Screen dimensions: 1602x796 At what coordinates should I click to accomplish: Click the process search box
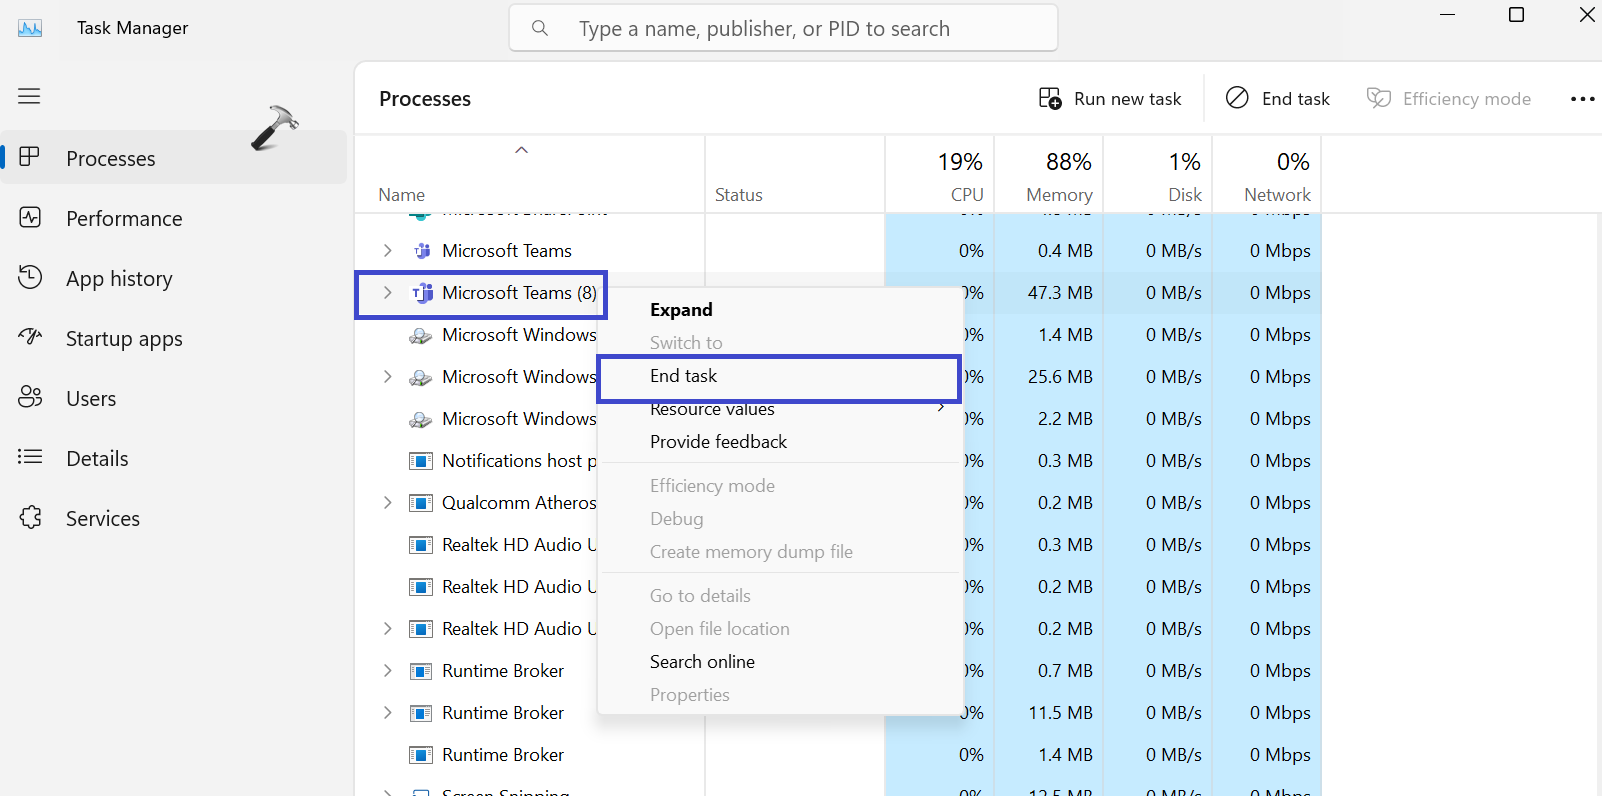(x=783, y=29)
